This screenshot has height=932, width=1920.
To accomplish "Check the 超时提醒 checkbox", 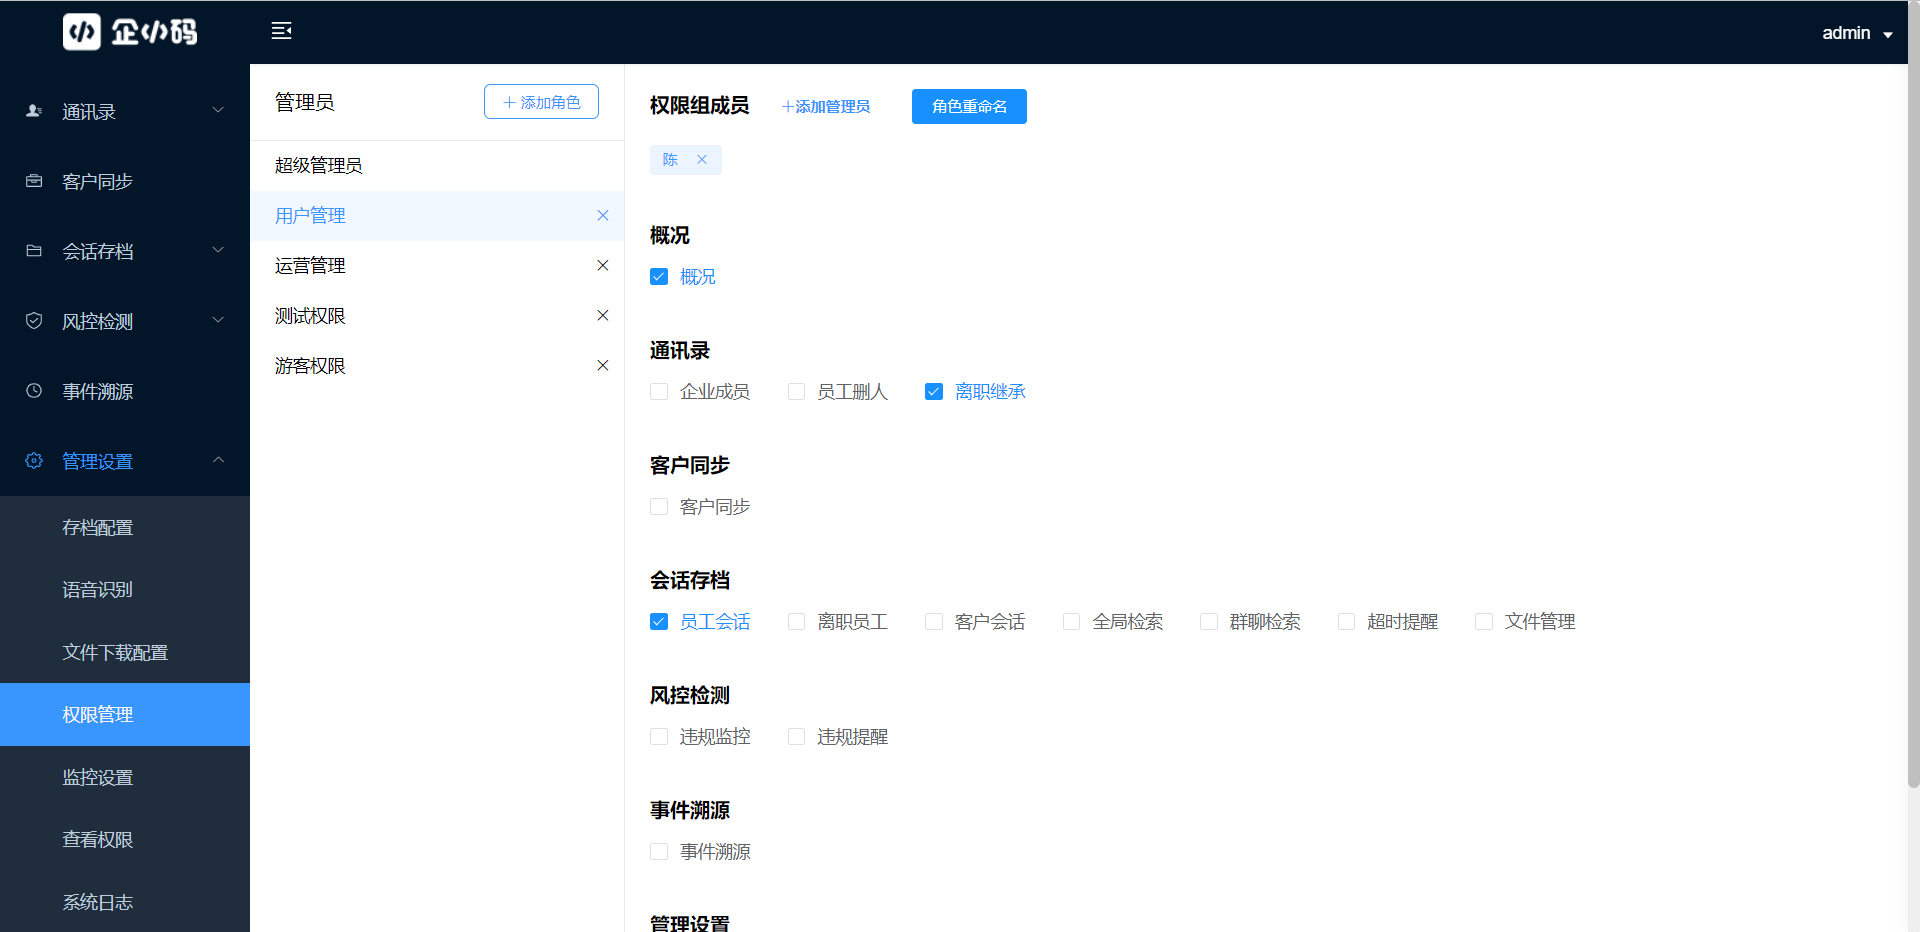I will pos(1347,622).
